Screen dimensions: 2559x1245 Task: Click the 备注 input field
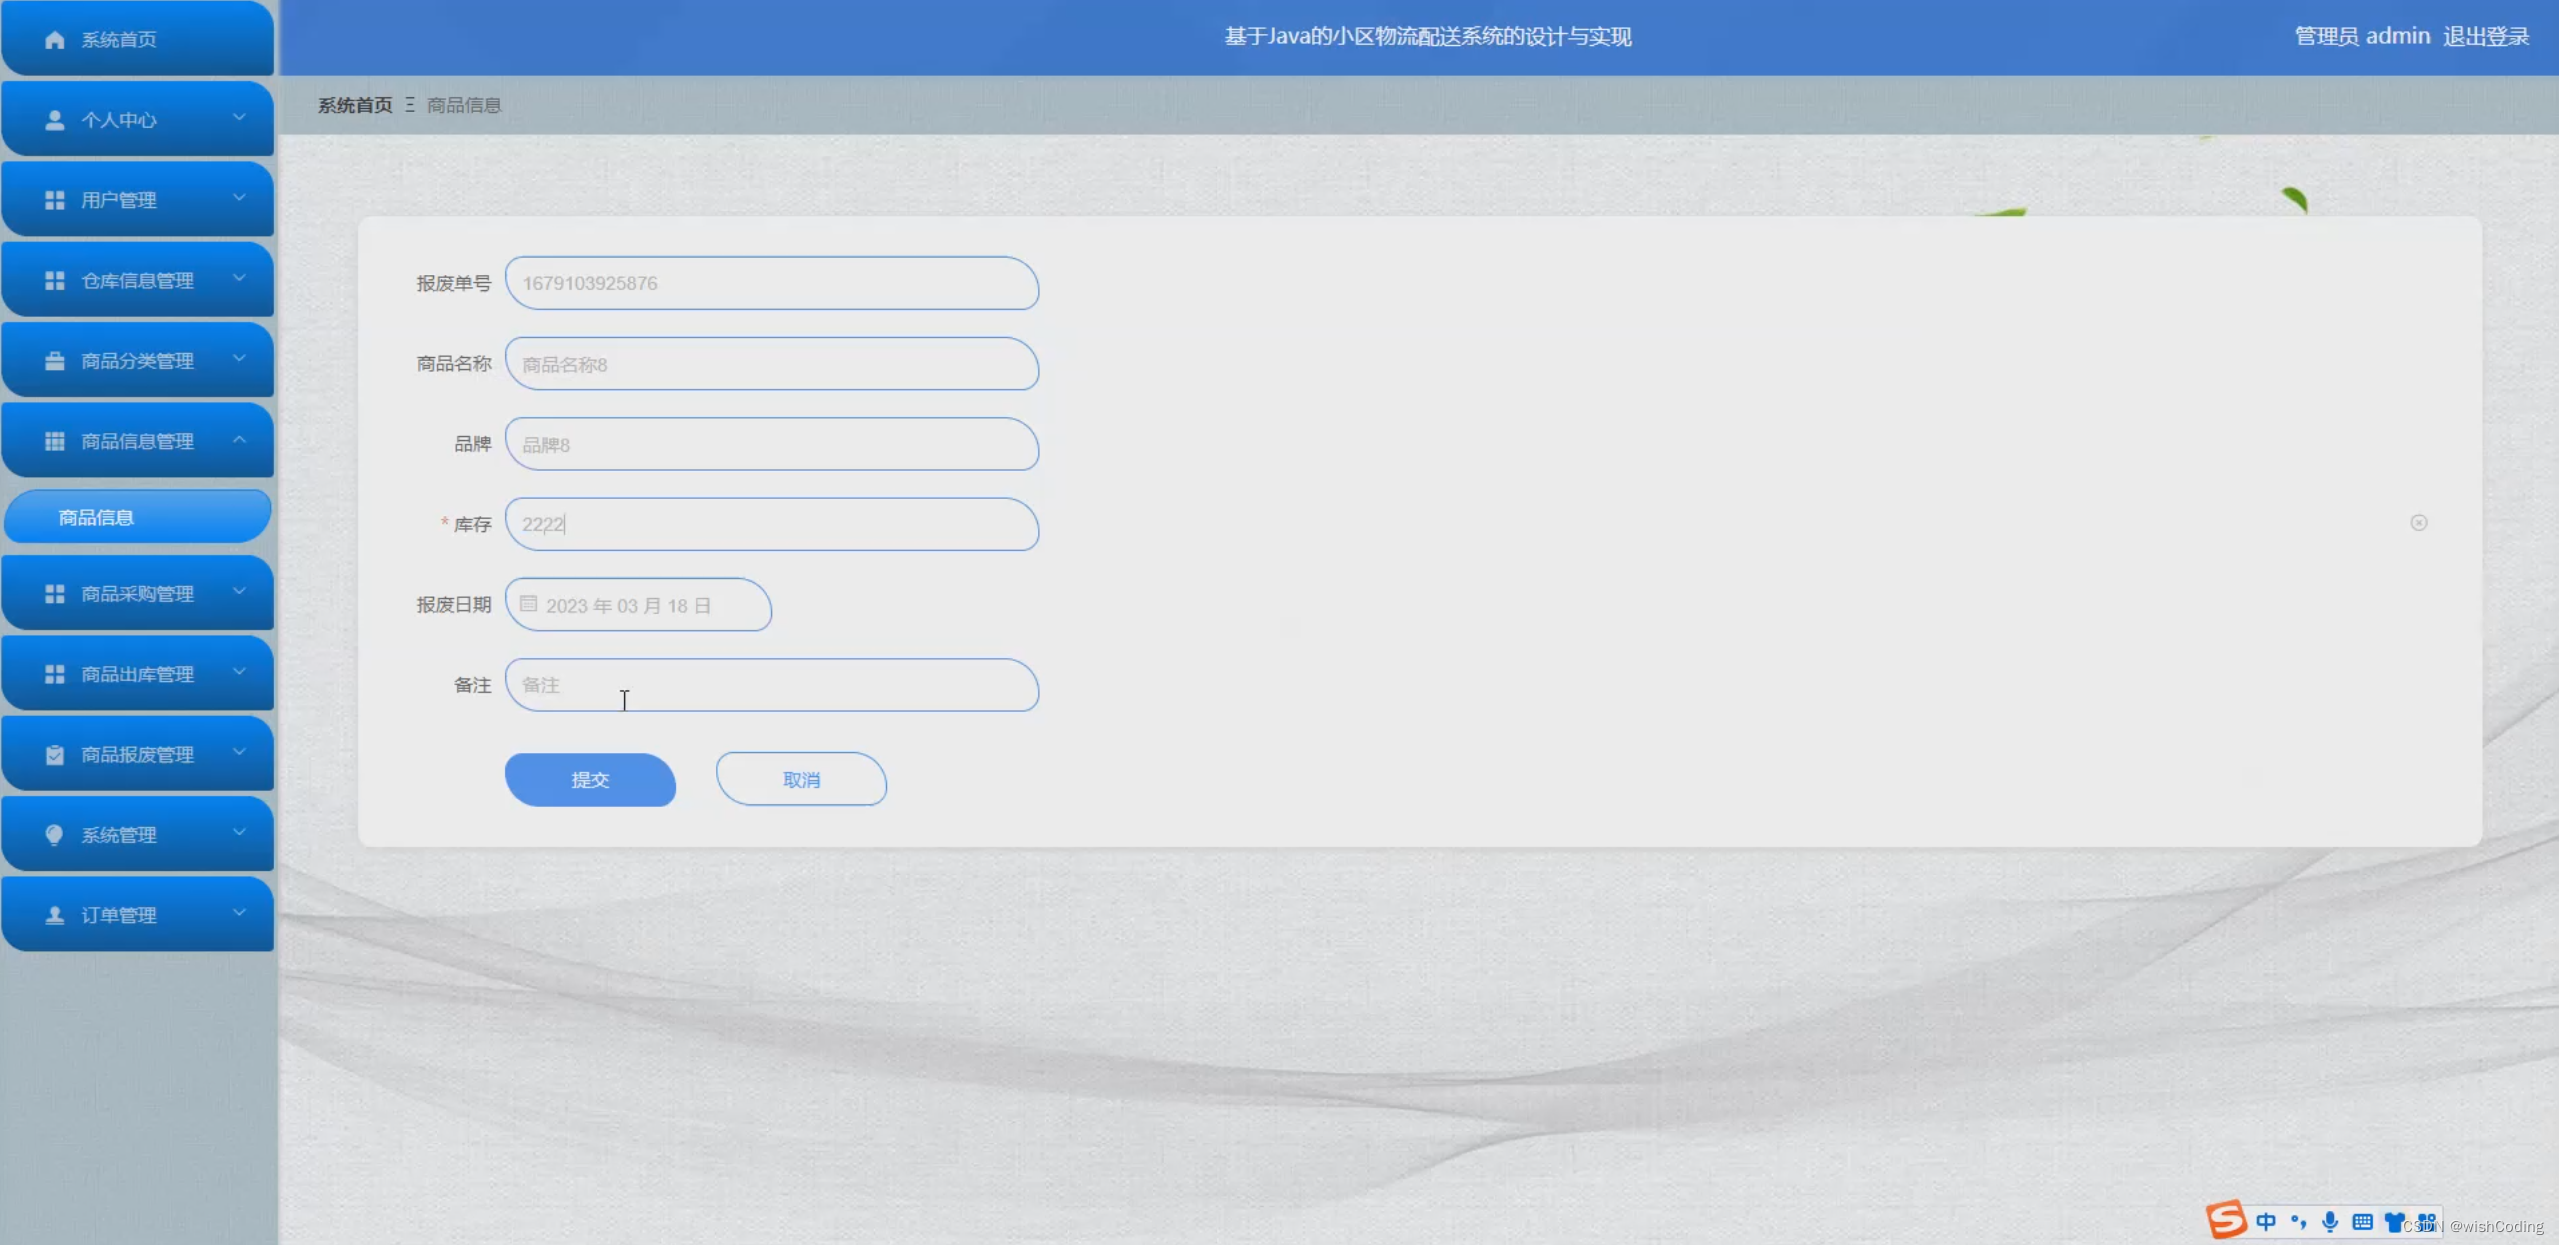[x=772, y=685]
